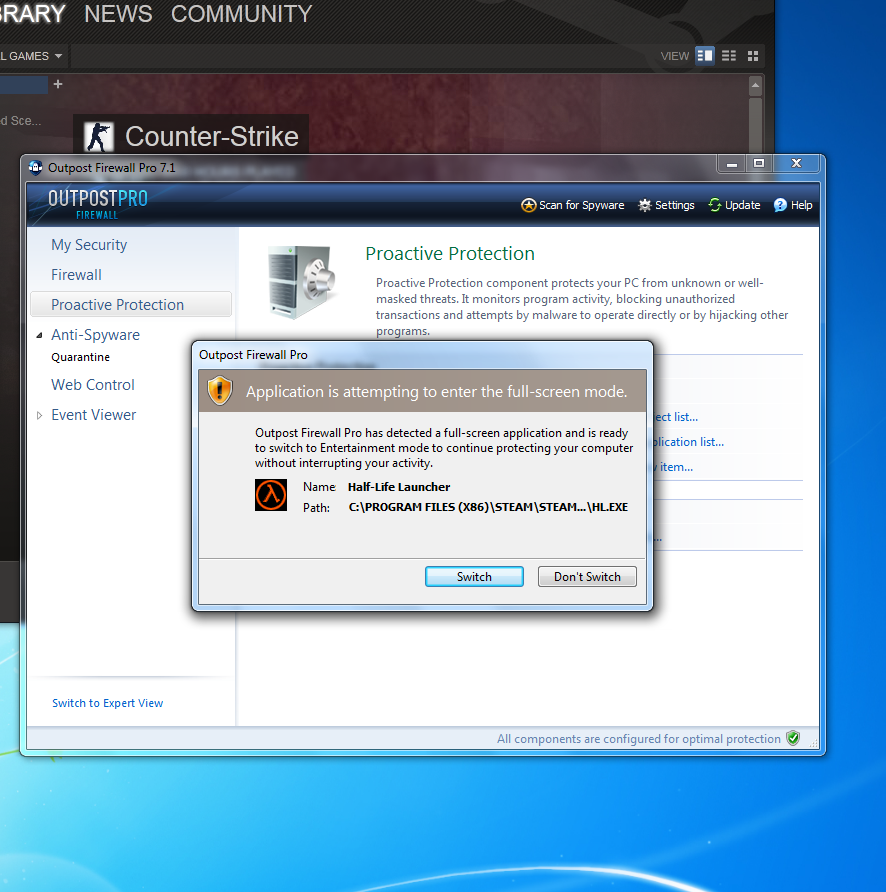Open the NEWS tab in Steam
This screenshot has width=886, height=892.
click(x=118, y=14)
